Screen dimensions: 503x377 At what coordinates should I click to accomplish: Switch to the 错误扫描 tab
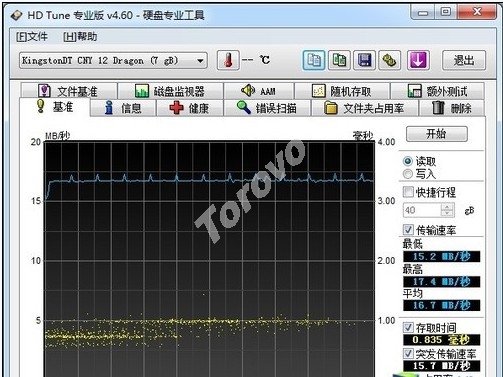(x=267, y=108)
